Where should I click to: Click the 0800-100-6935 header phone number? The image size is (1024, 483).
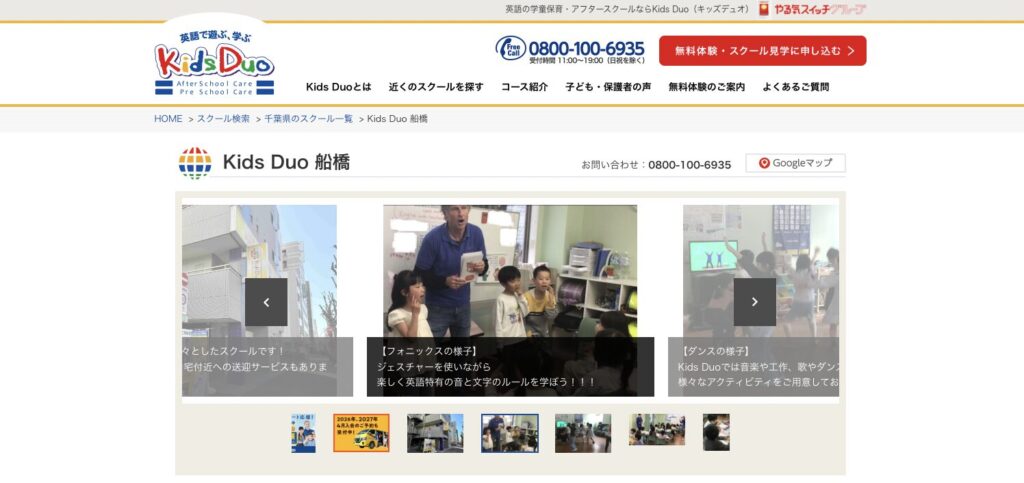[x=586, y=48]
